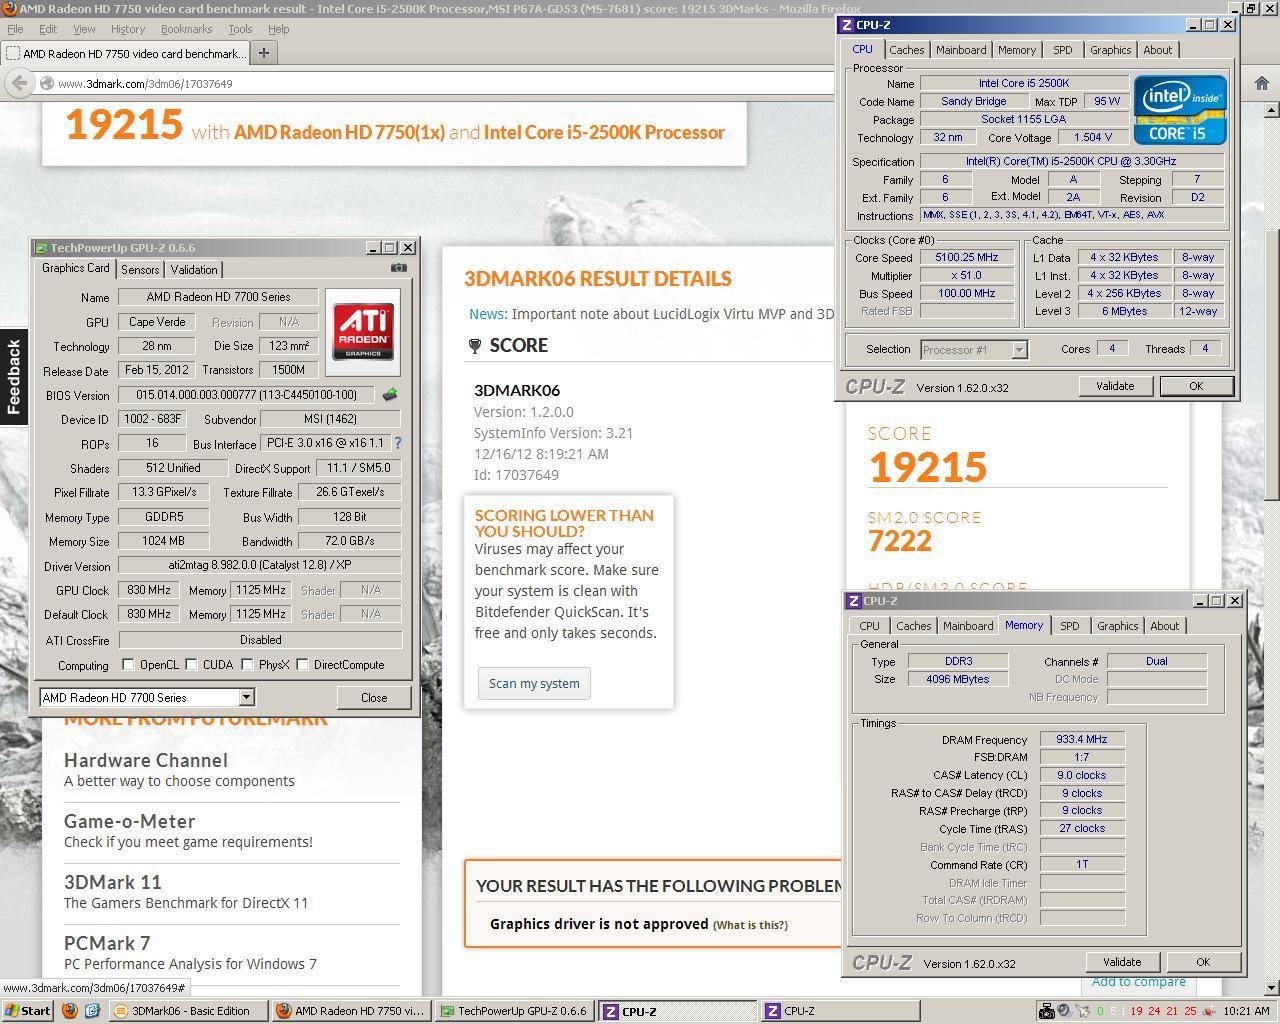The height and width of the screenshot is (1024, 1280).
Task: Click the Add to compare link
Action: [1138, 982]
